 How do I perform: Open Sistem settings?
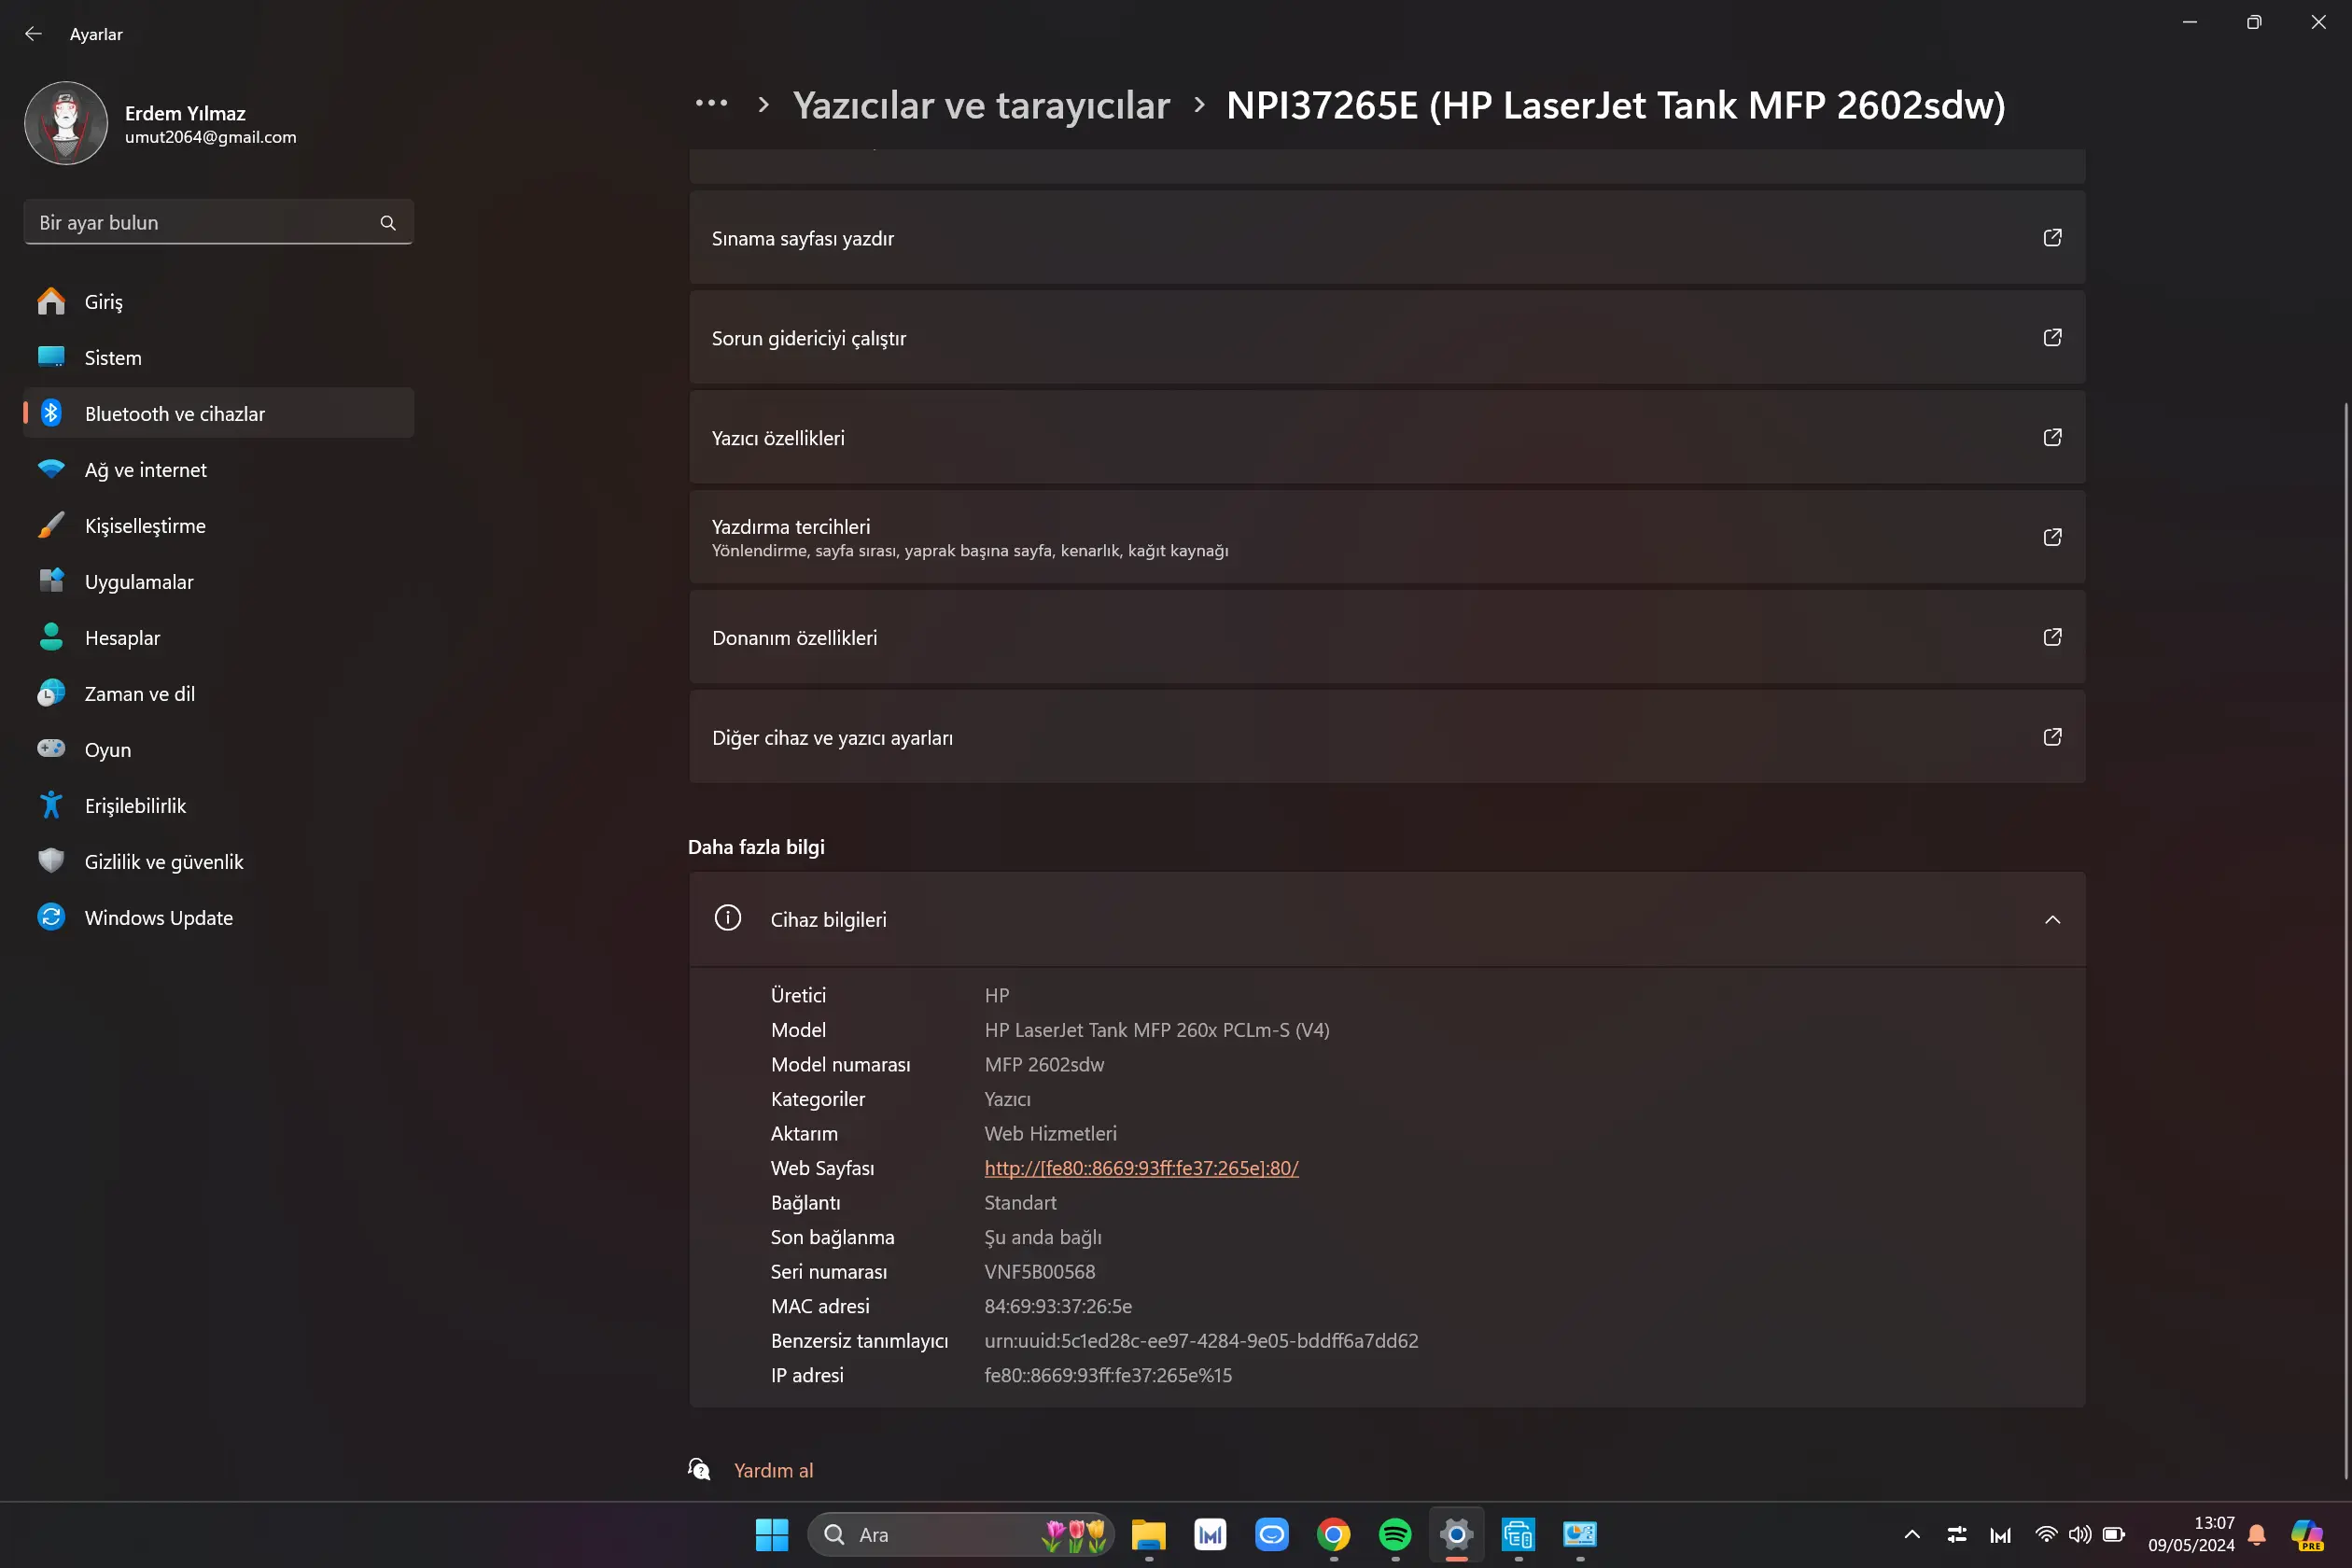tap(219, 357)
